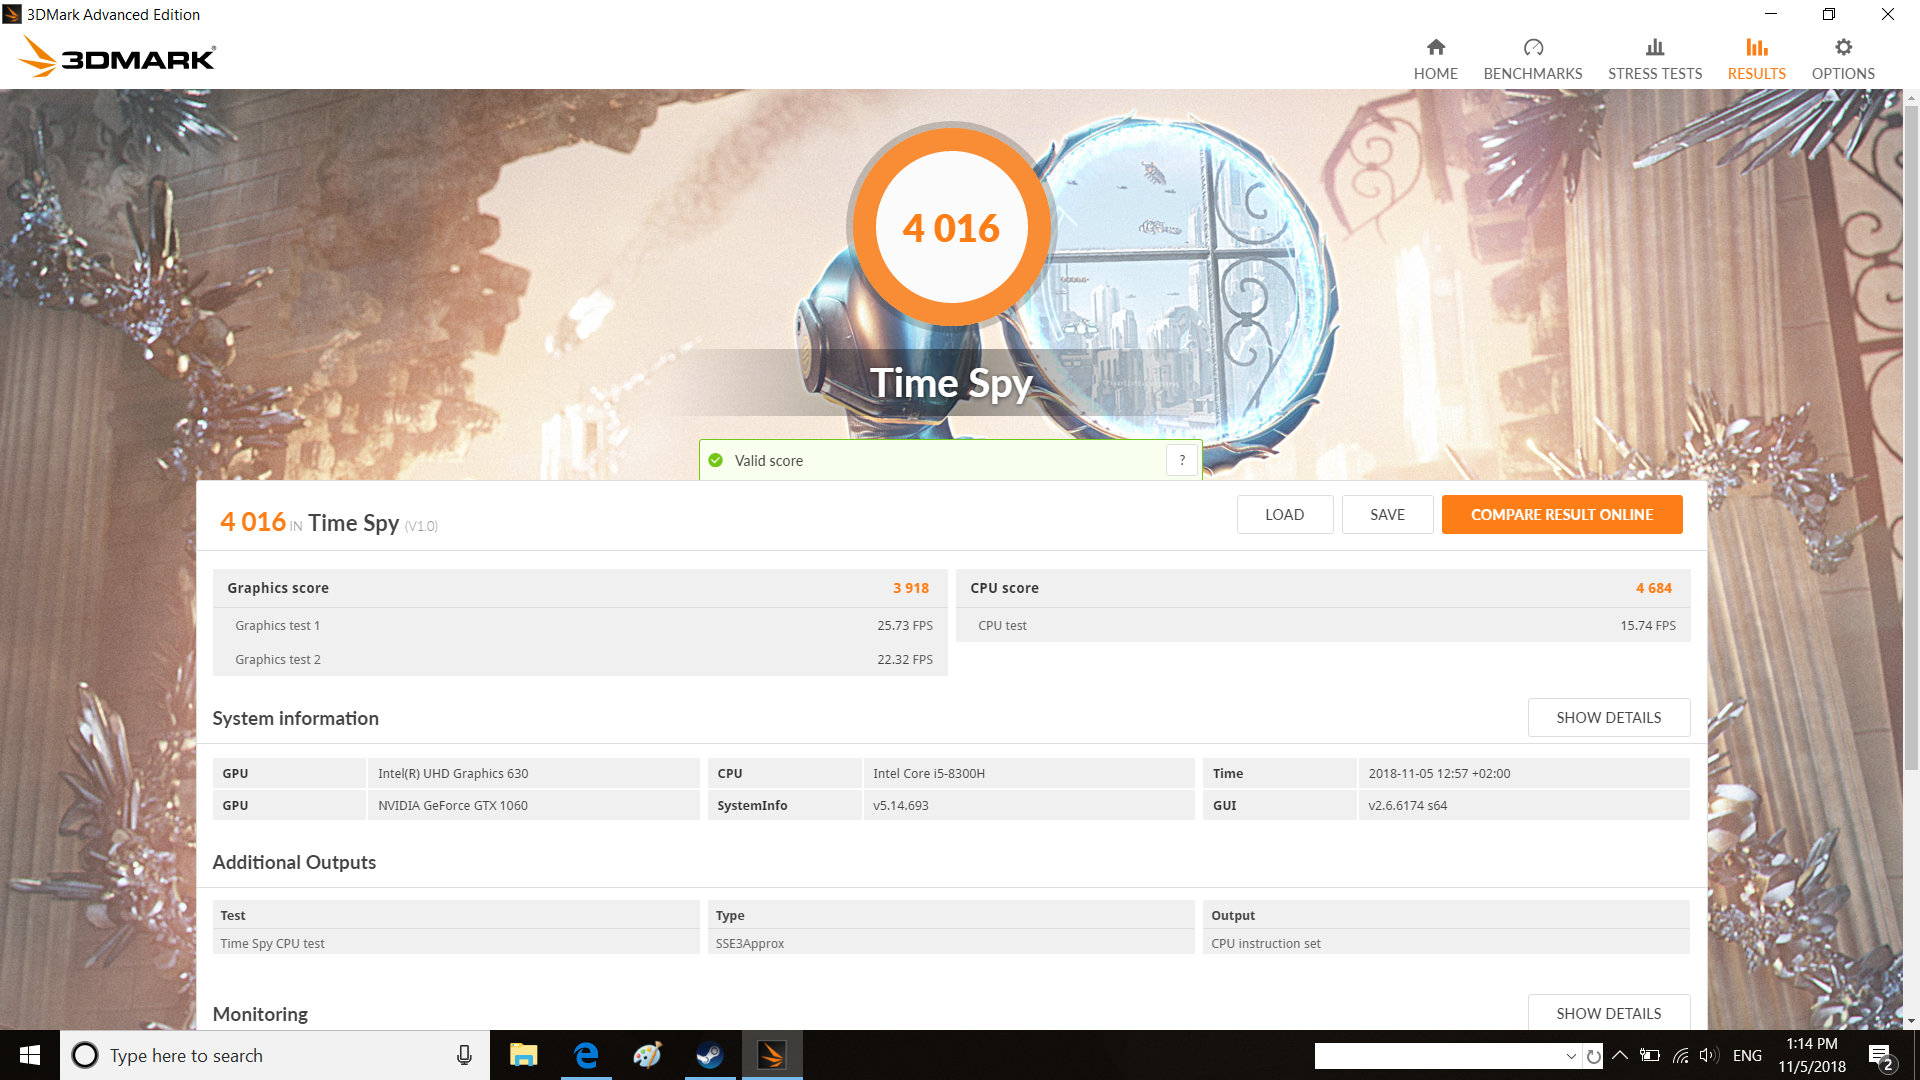Click the battery icon in the system tray

click(1650, 1055)
